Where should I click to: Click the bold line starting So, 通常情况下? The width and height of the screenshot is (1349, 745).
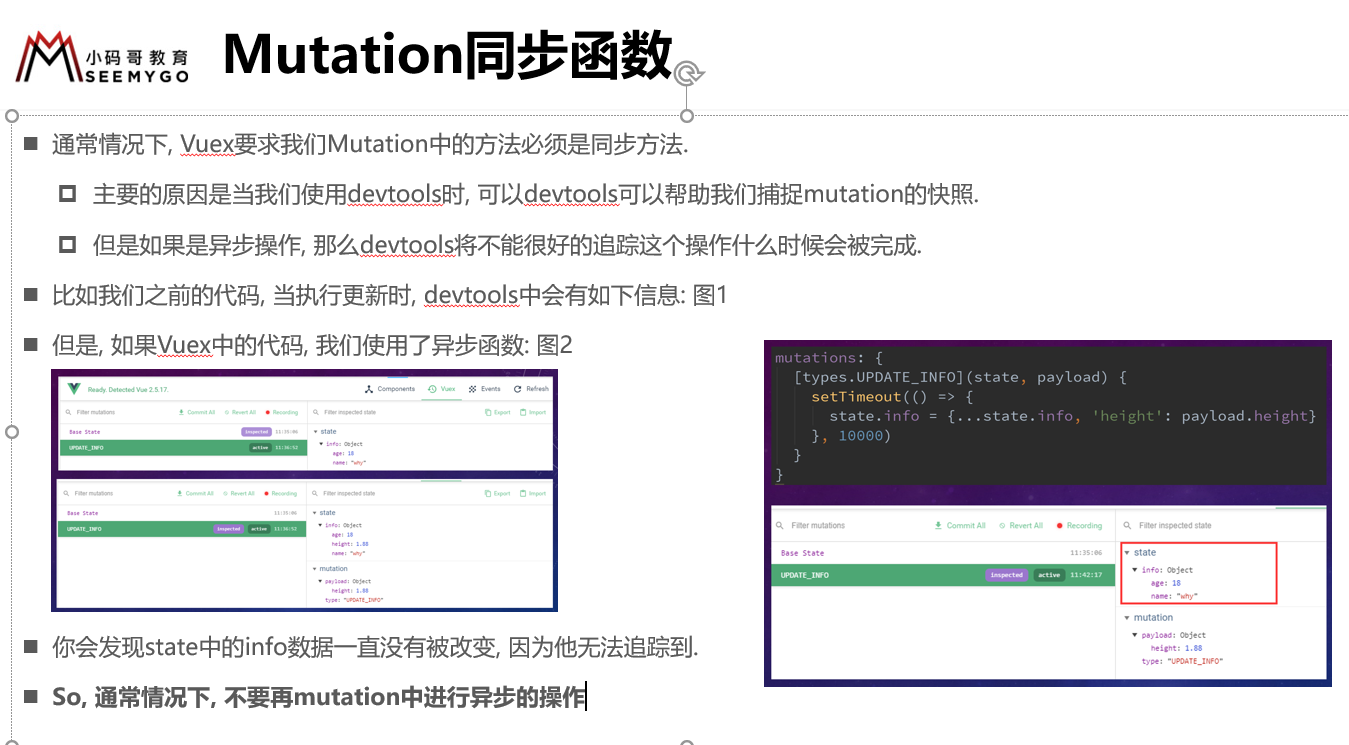(x=319, y=697)
